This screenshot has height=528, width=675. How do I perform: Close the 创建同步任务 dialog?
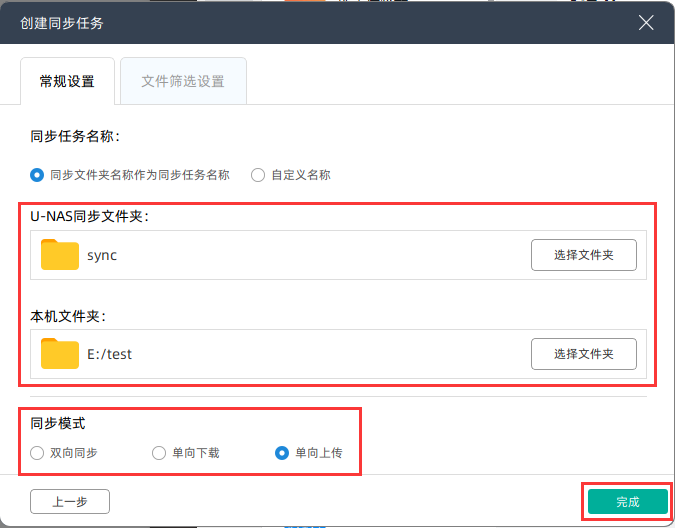[x=646, y=22]
